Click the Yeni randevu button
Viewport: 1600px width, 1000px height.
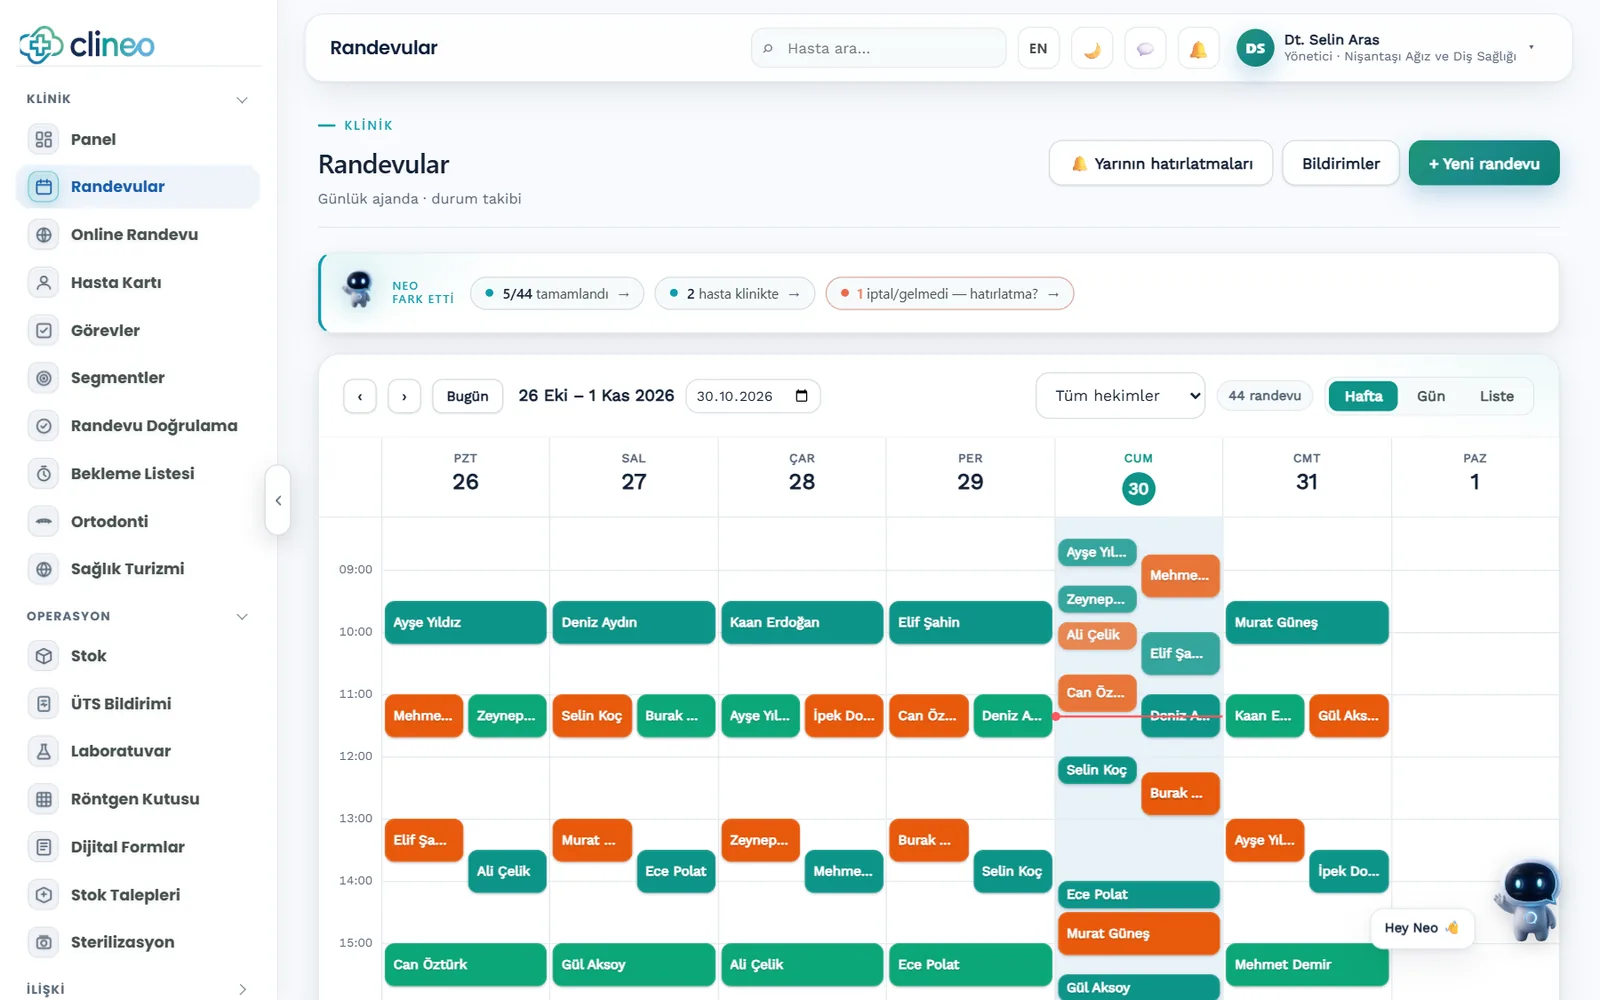[1484, 163]
